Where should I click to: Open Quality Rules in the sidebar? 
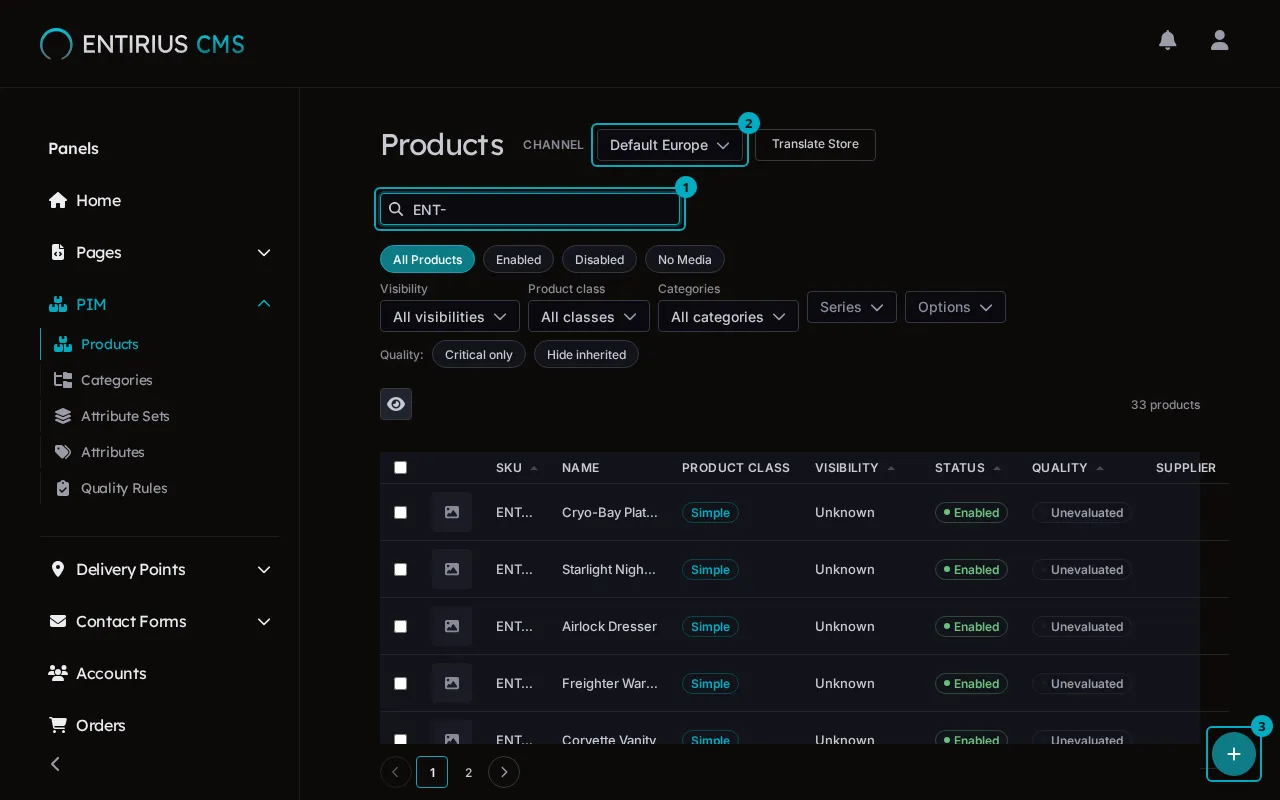click(x=124, y=488)
